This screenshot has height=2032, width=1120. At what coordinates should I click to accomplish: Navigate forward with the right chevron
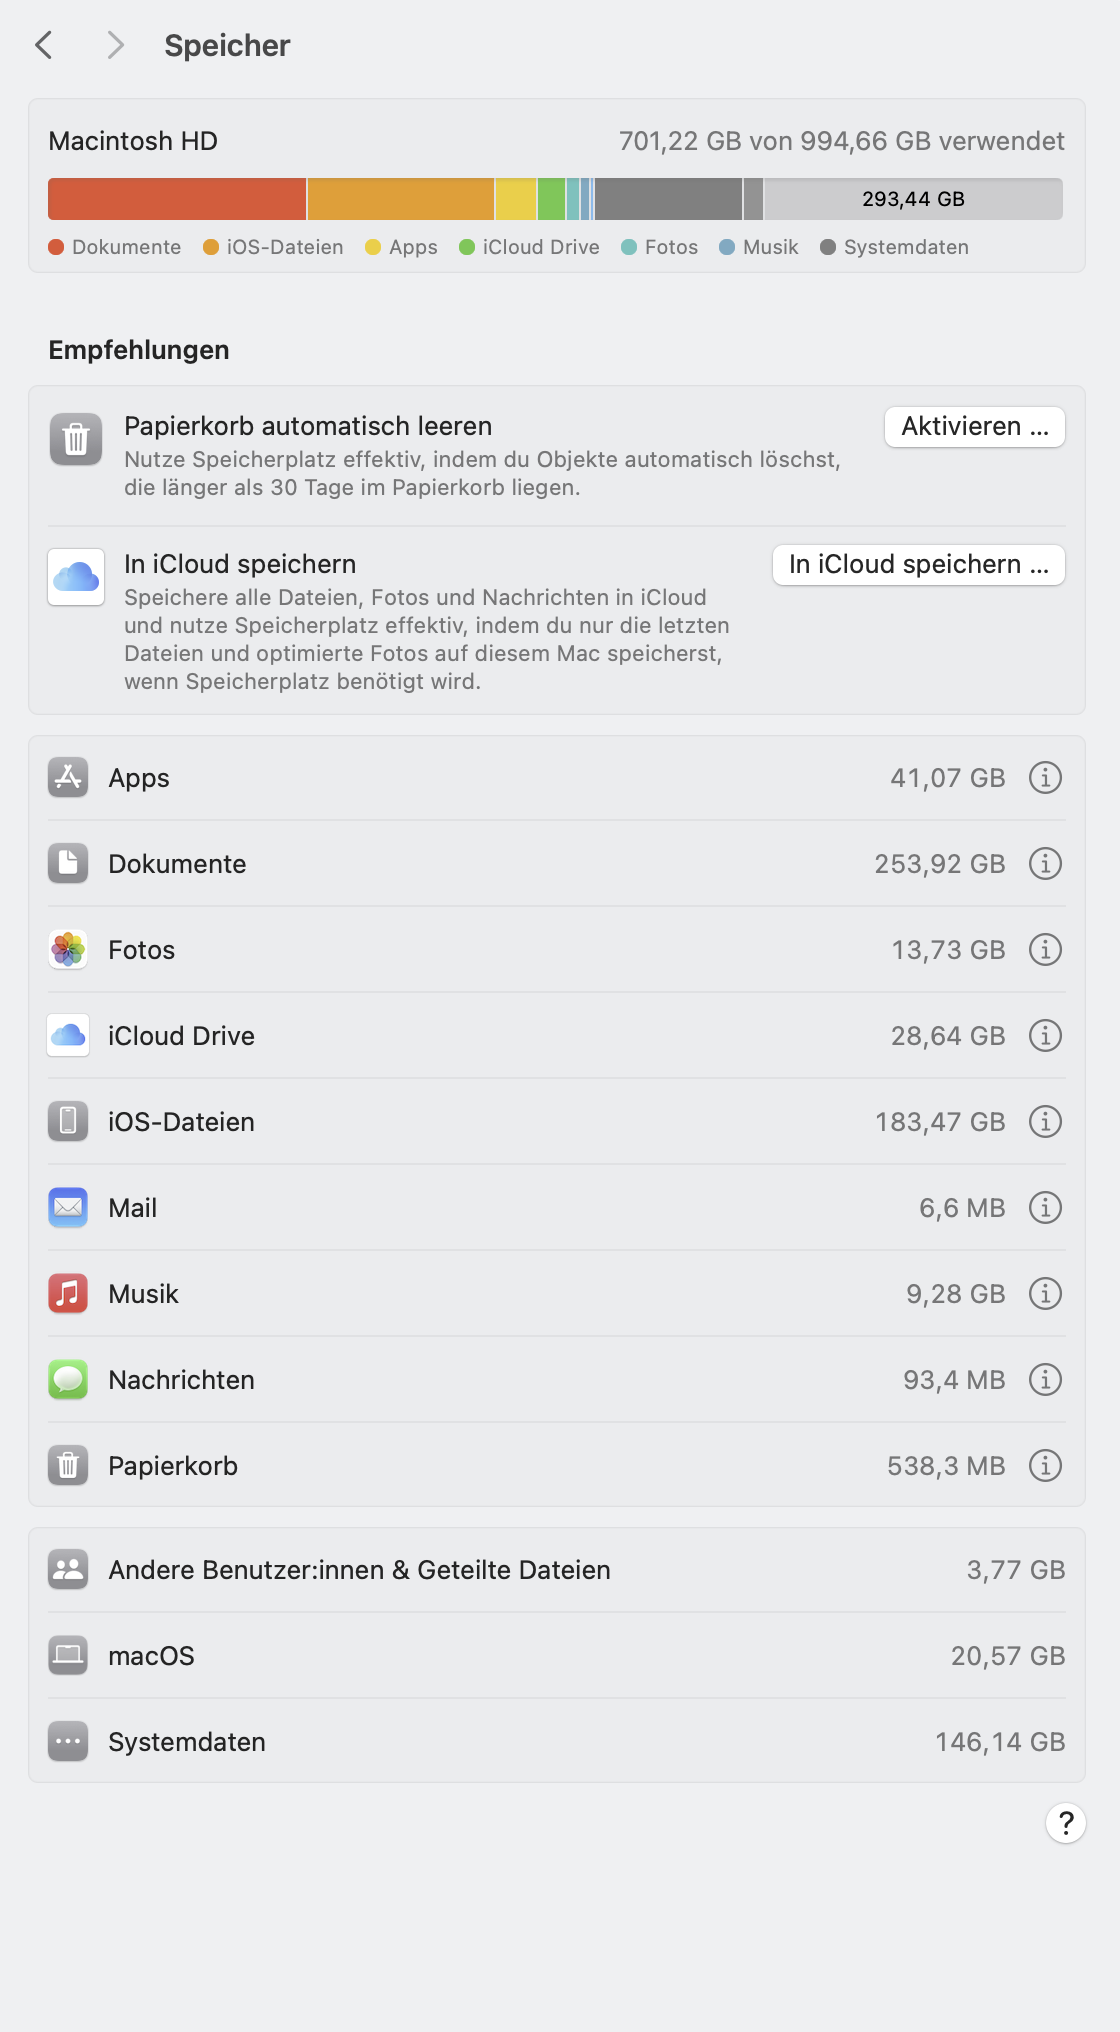[x=115, y=45]
